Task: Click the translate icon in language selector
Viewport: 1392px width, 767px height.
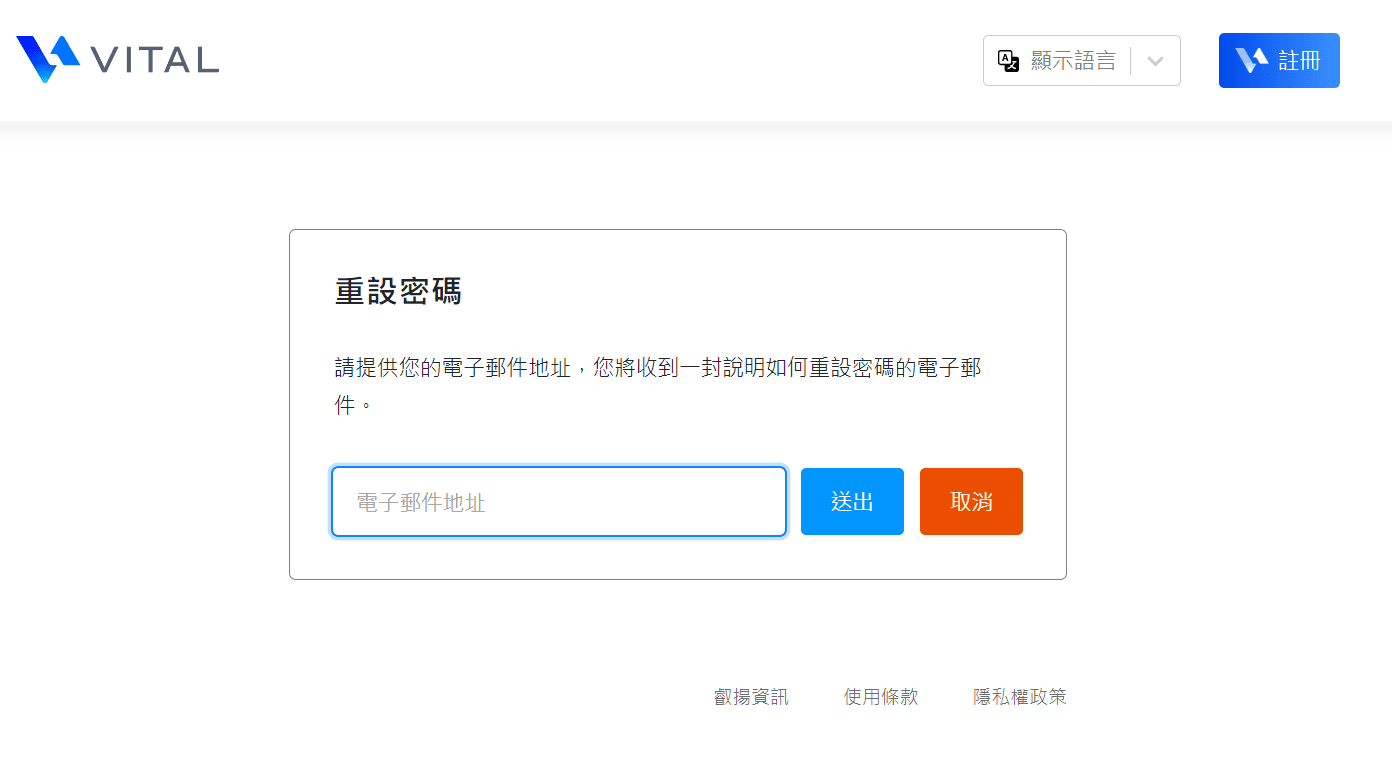Action: (x=1009, y=61)
